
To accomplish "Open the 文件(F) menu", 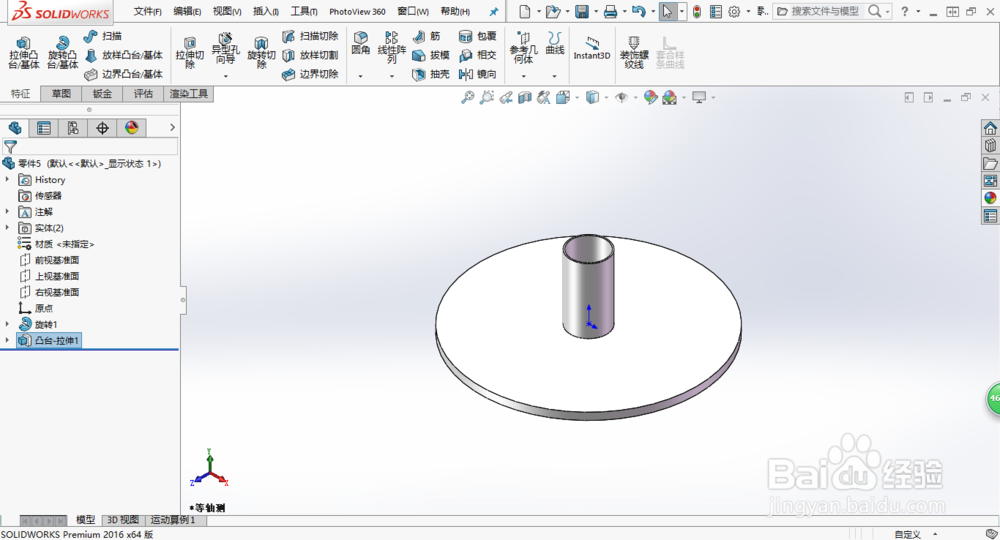I will (x=147, y=11).
